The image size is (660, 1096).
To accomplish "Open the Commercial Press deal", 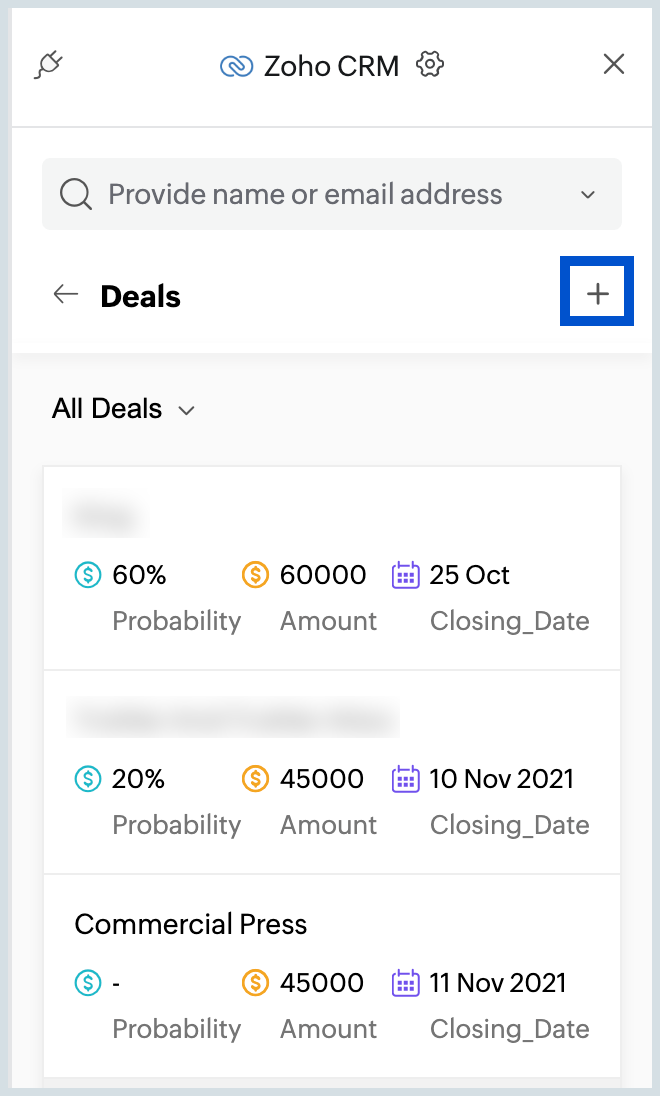I will (x=331, y=976).
